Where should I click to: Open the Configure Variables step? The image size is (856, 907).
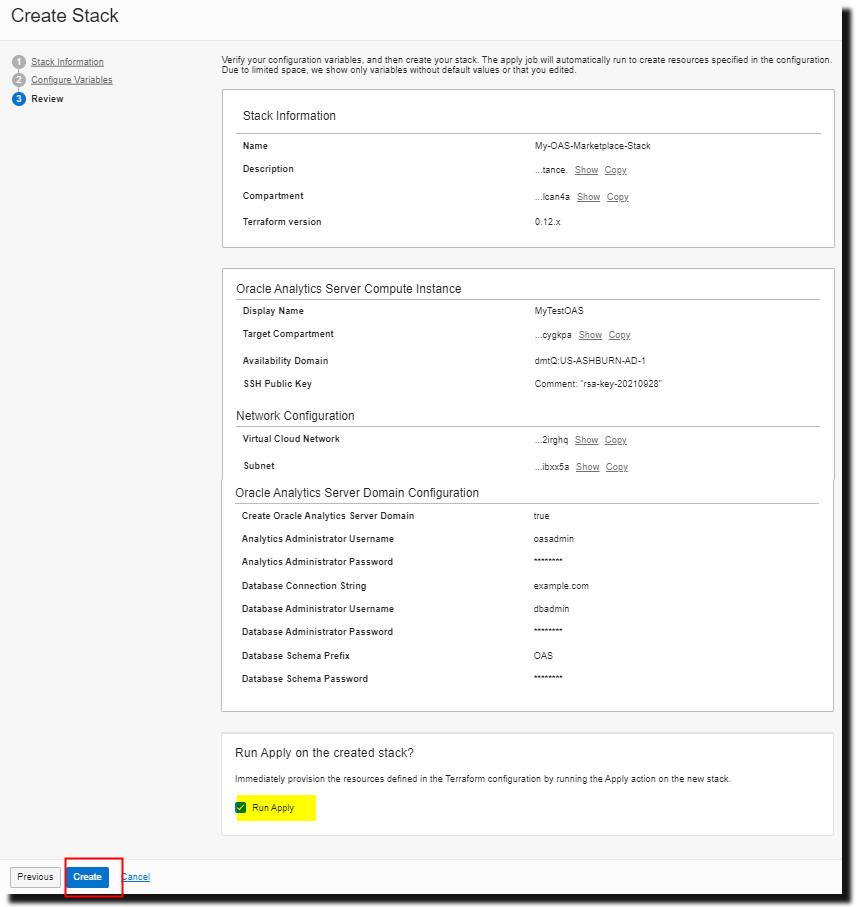pos(72,80)
